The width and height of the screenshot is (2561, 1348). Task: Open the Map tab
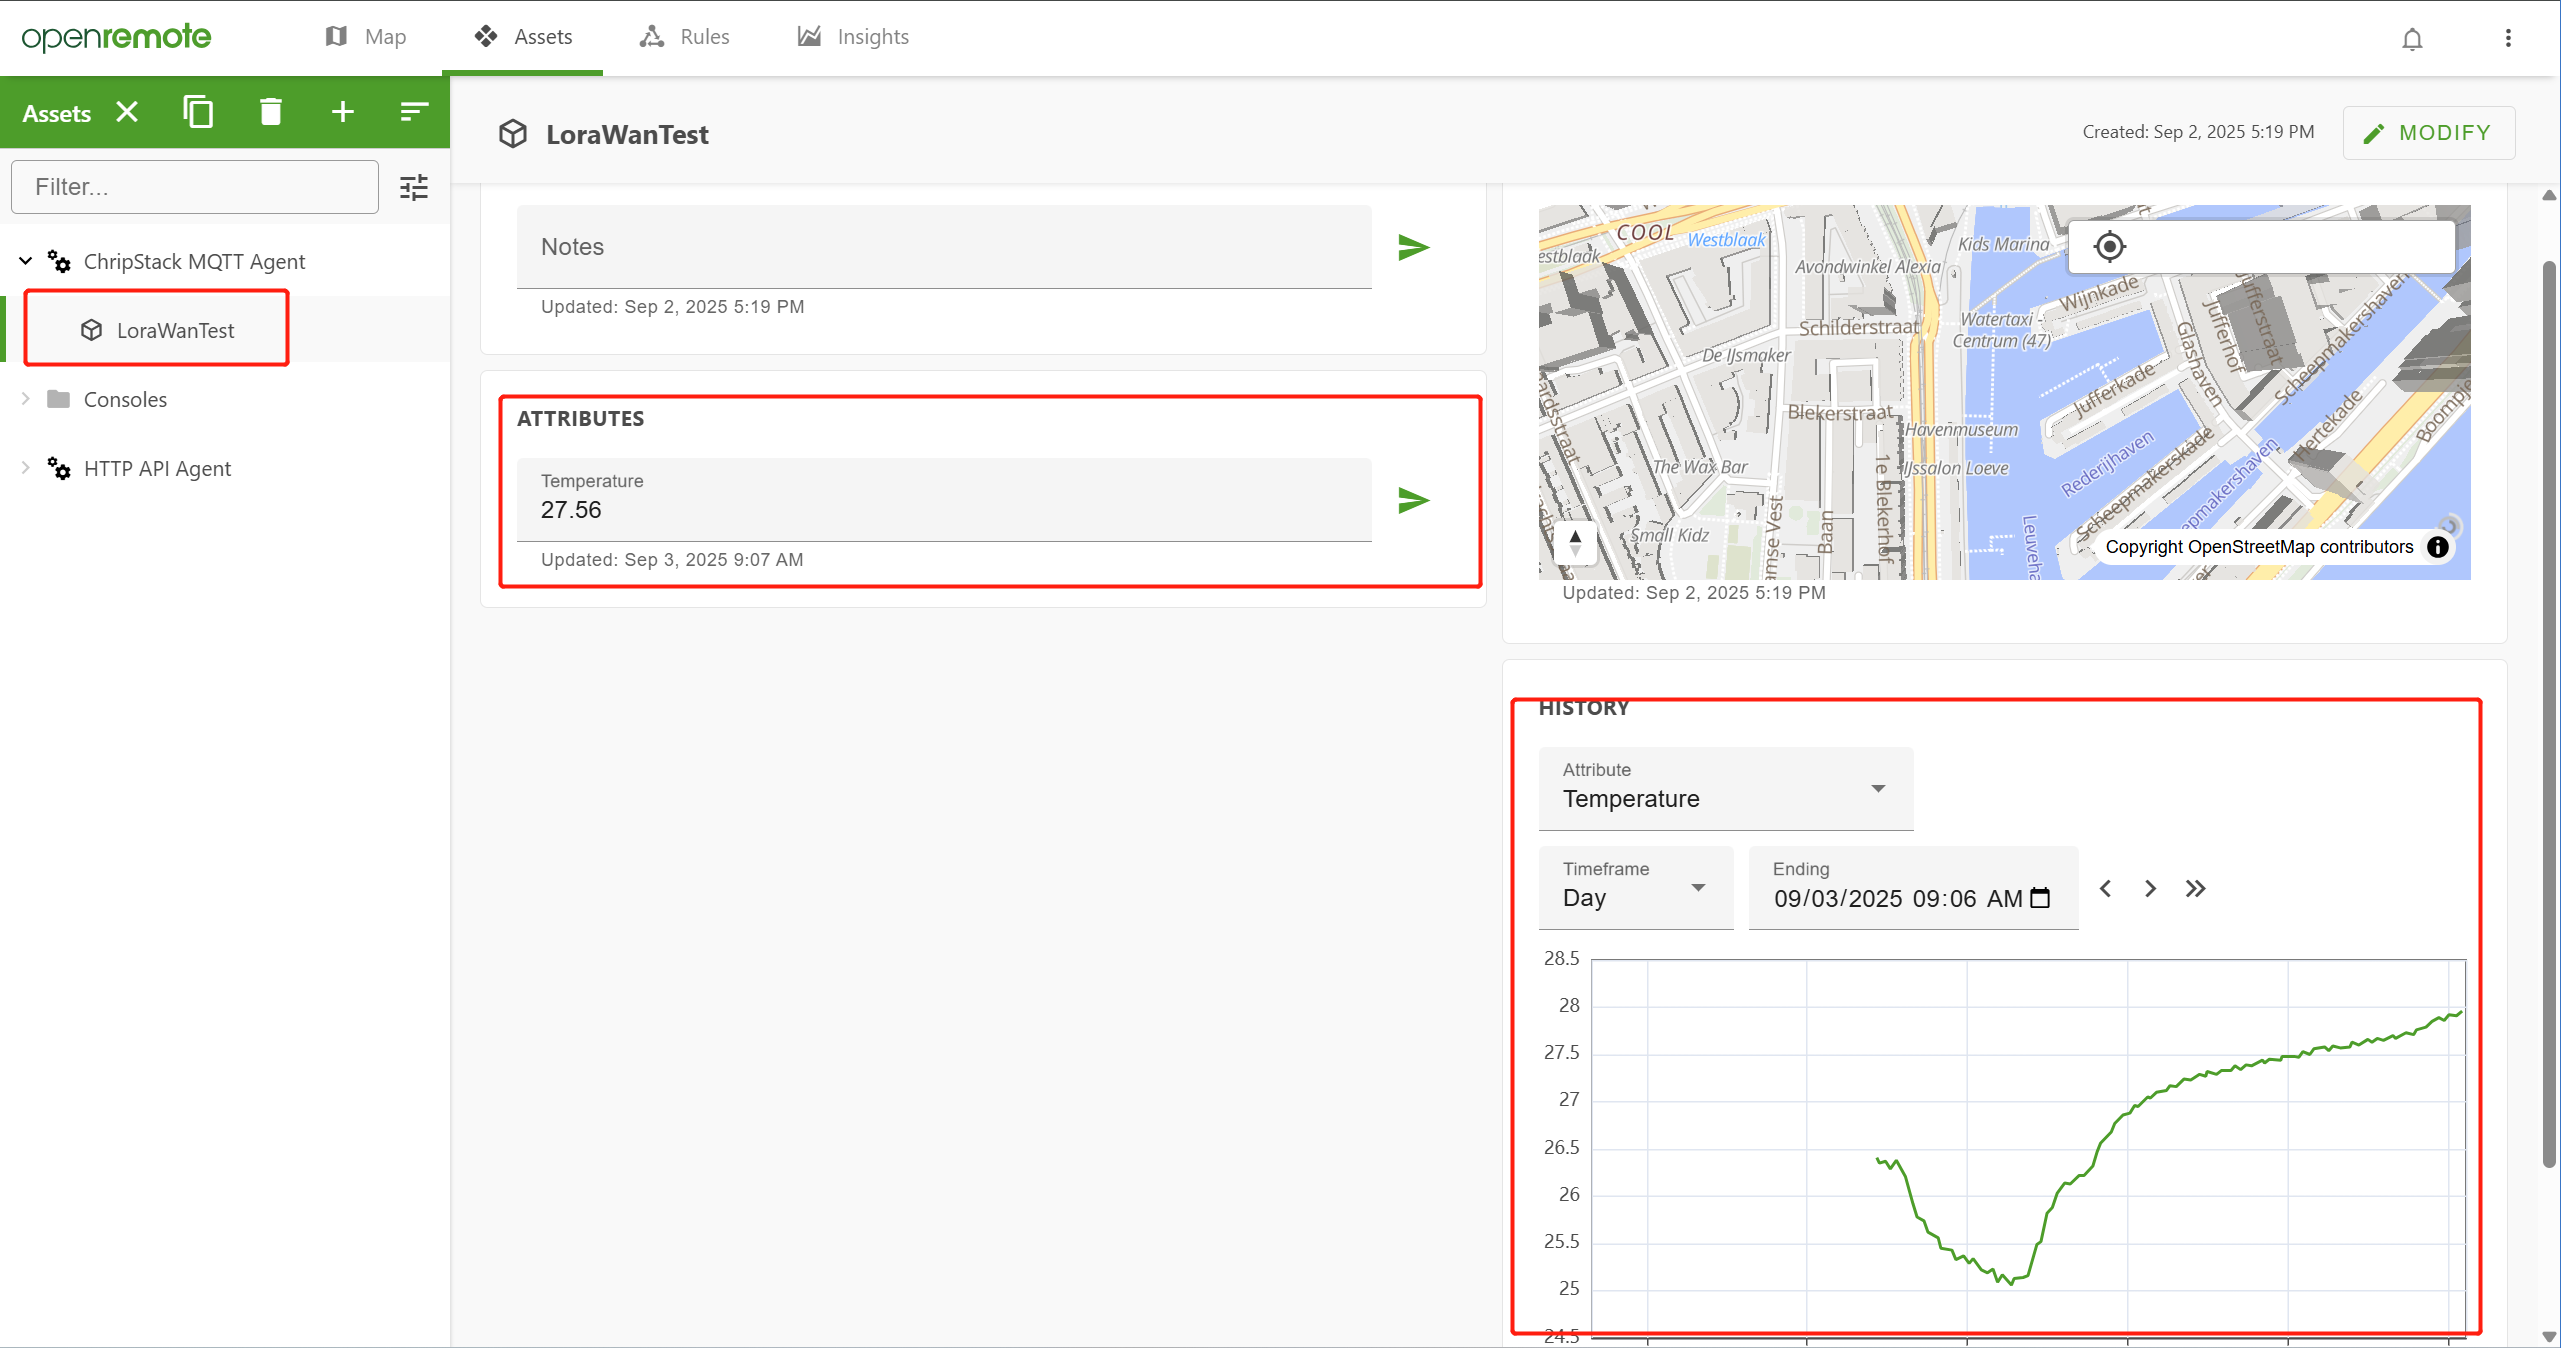click(x=366, y=37)
